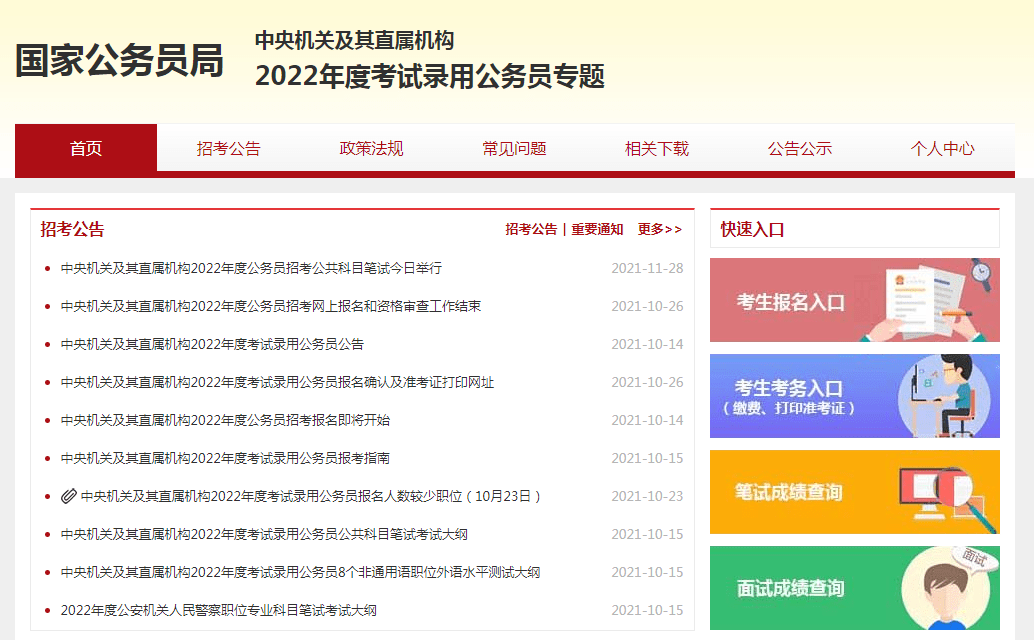The height and width of the screenshot is (640, 1034).
Task: Open the 公共科目笔试考试大纲 link
Action: (264, 535)
